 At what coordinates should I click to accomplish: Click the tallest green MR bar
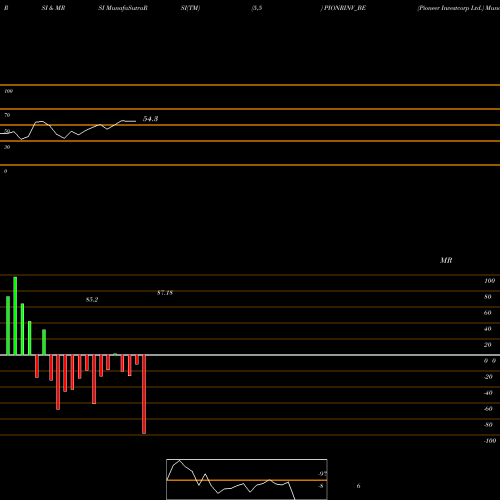[x=15, y=316]
